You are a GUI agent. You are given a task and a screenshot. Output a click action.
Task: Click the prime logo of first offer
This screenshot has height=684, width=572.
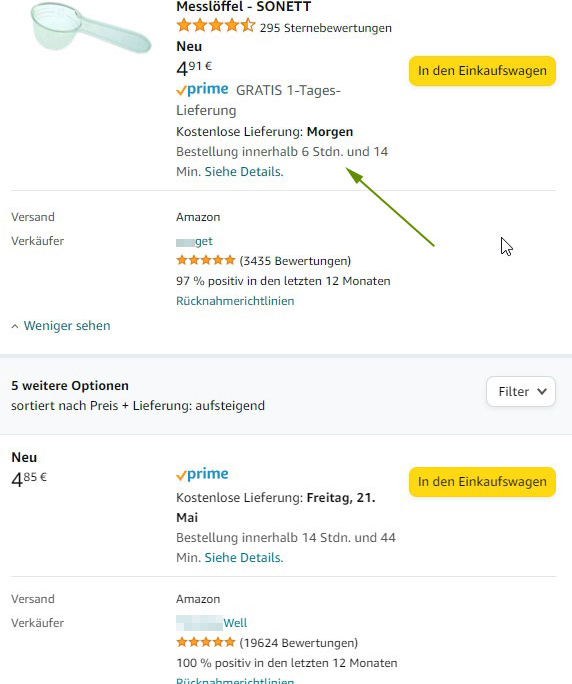coord(202,89)
